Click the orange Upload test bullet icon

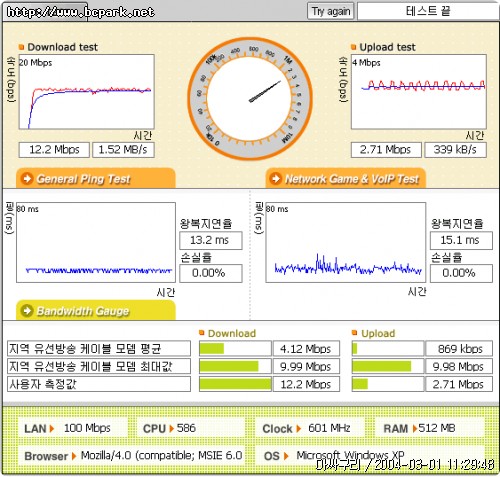(354, 47)
